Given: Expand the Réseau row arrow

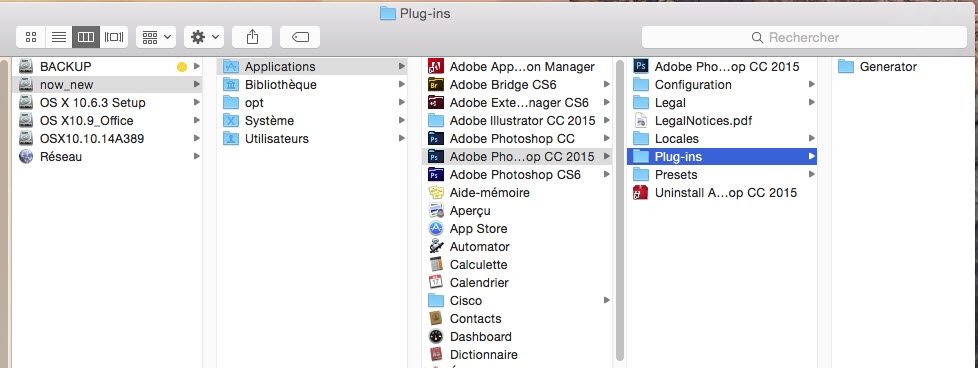Looking at the screenshot, I should tap(196, 157).
